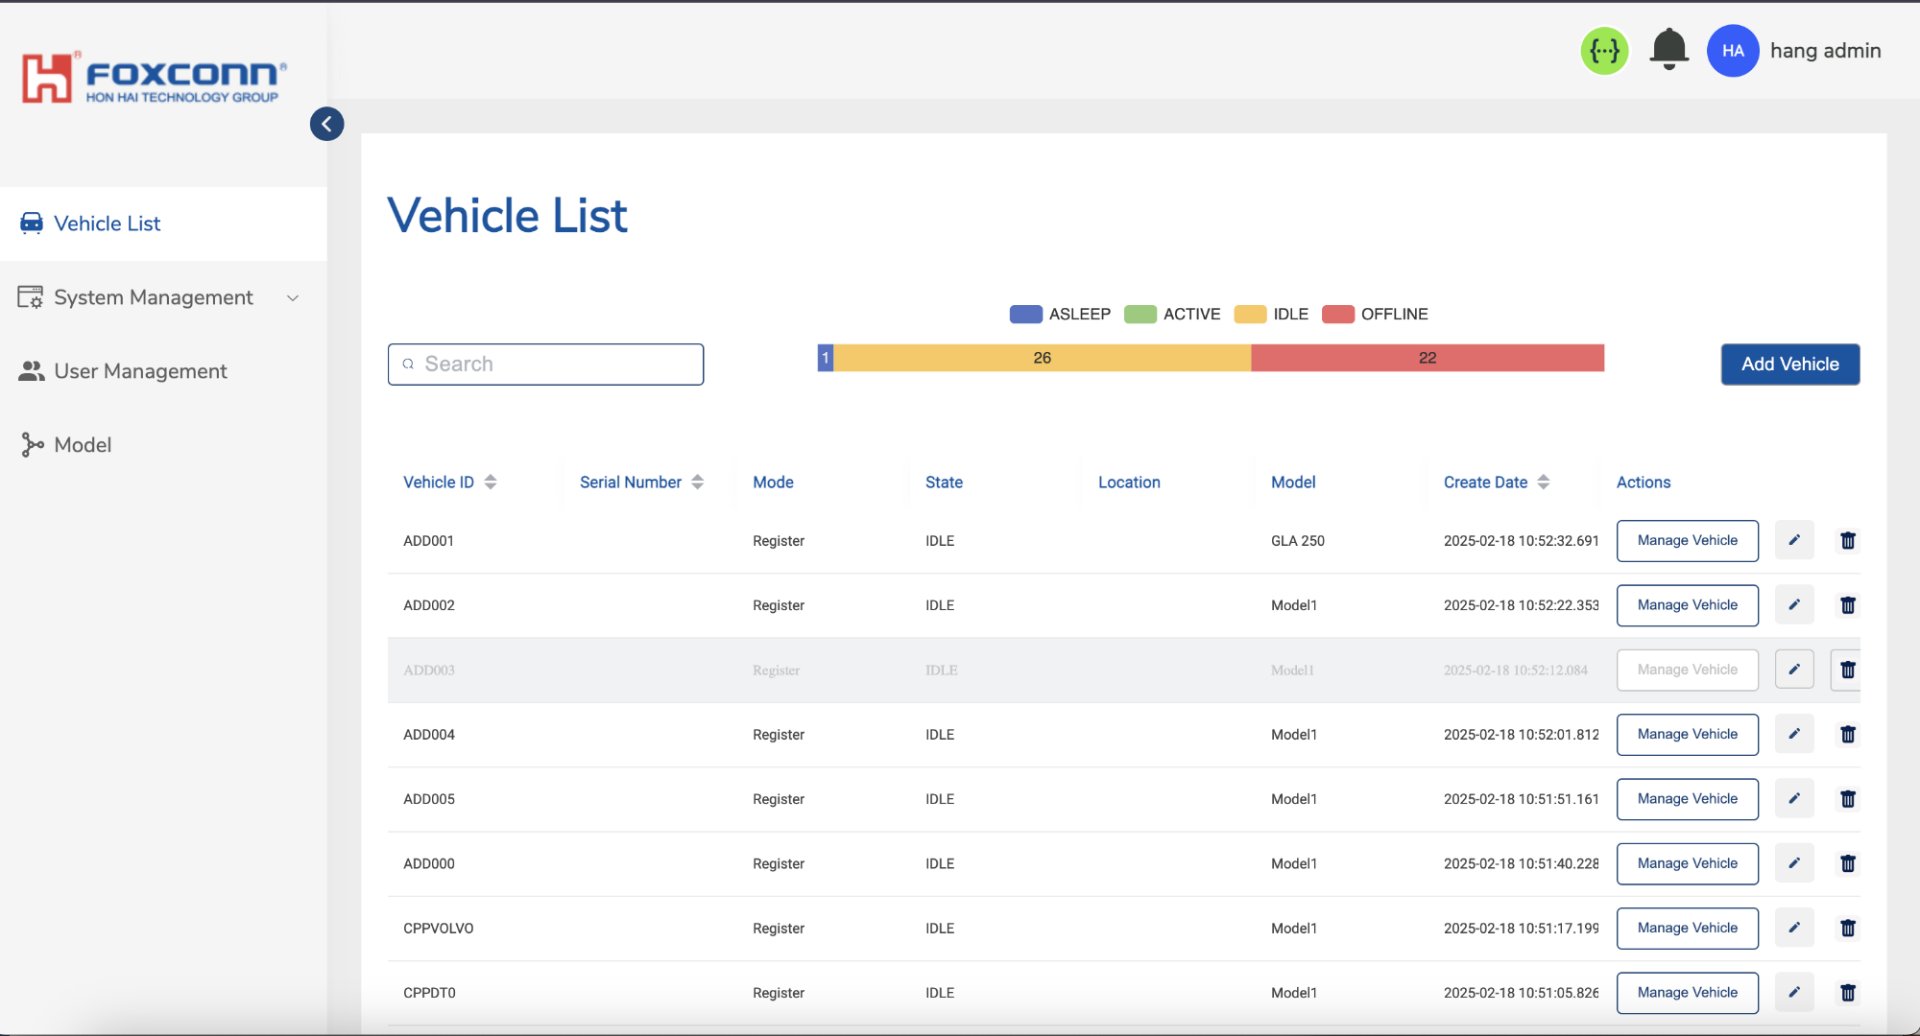Toggle the ASLEEP legend item
This screenshot has height=1036, width=1920.
coord(1060,314)
